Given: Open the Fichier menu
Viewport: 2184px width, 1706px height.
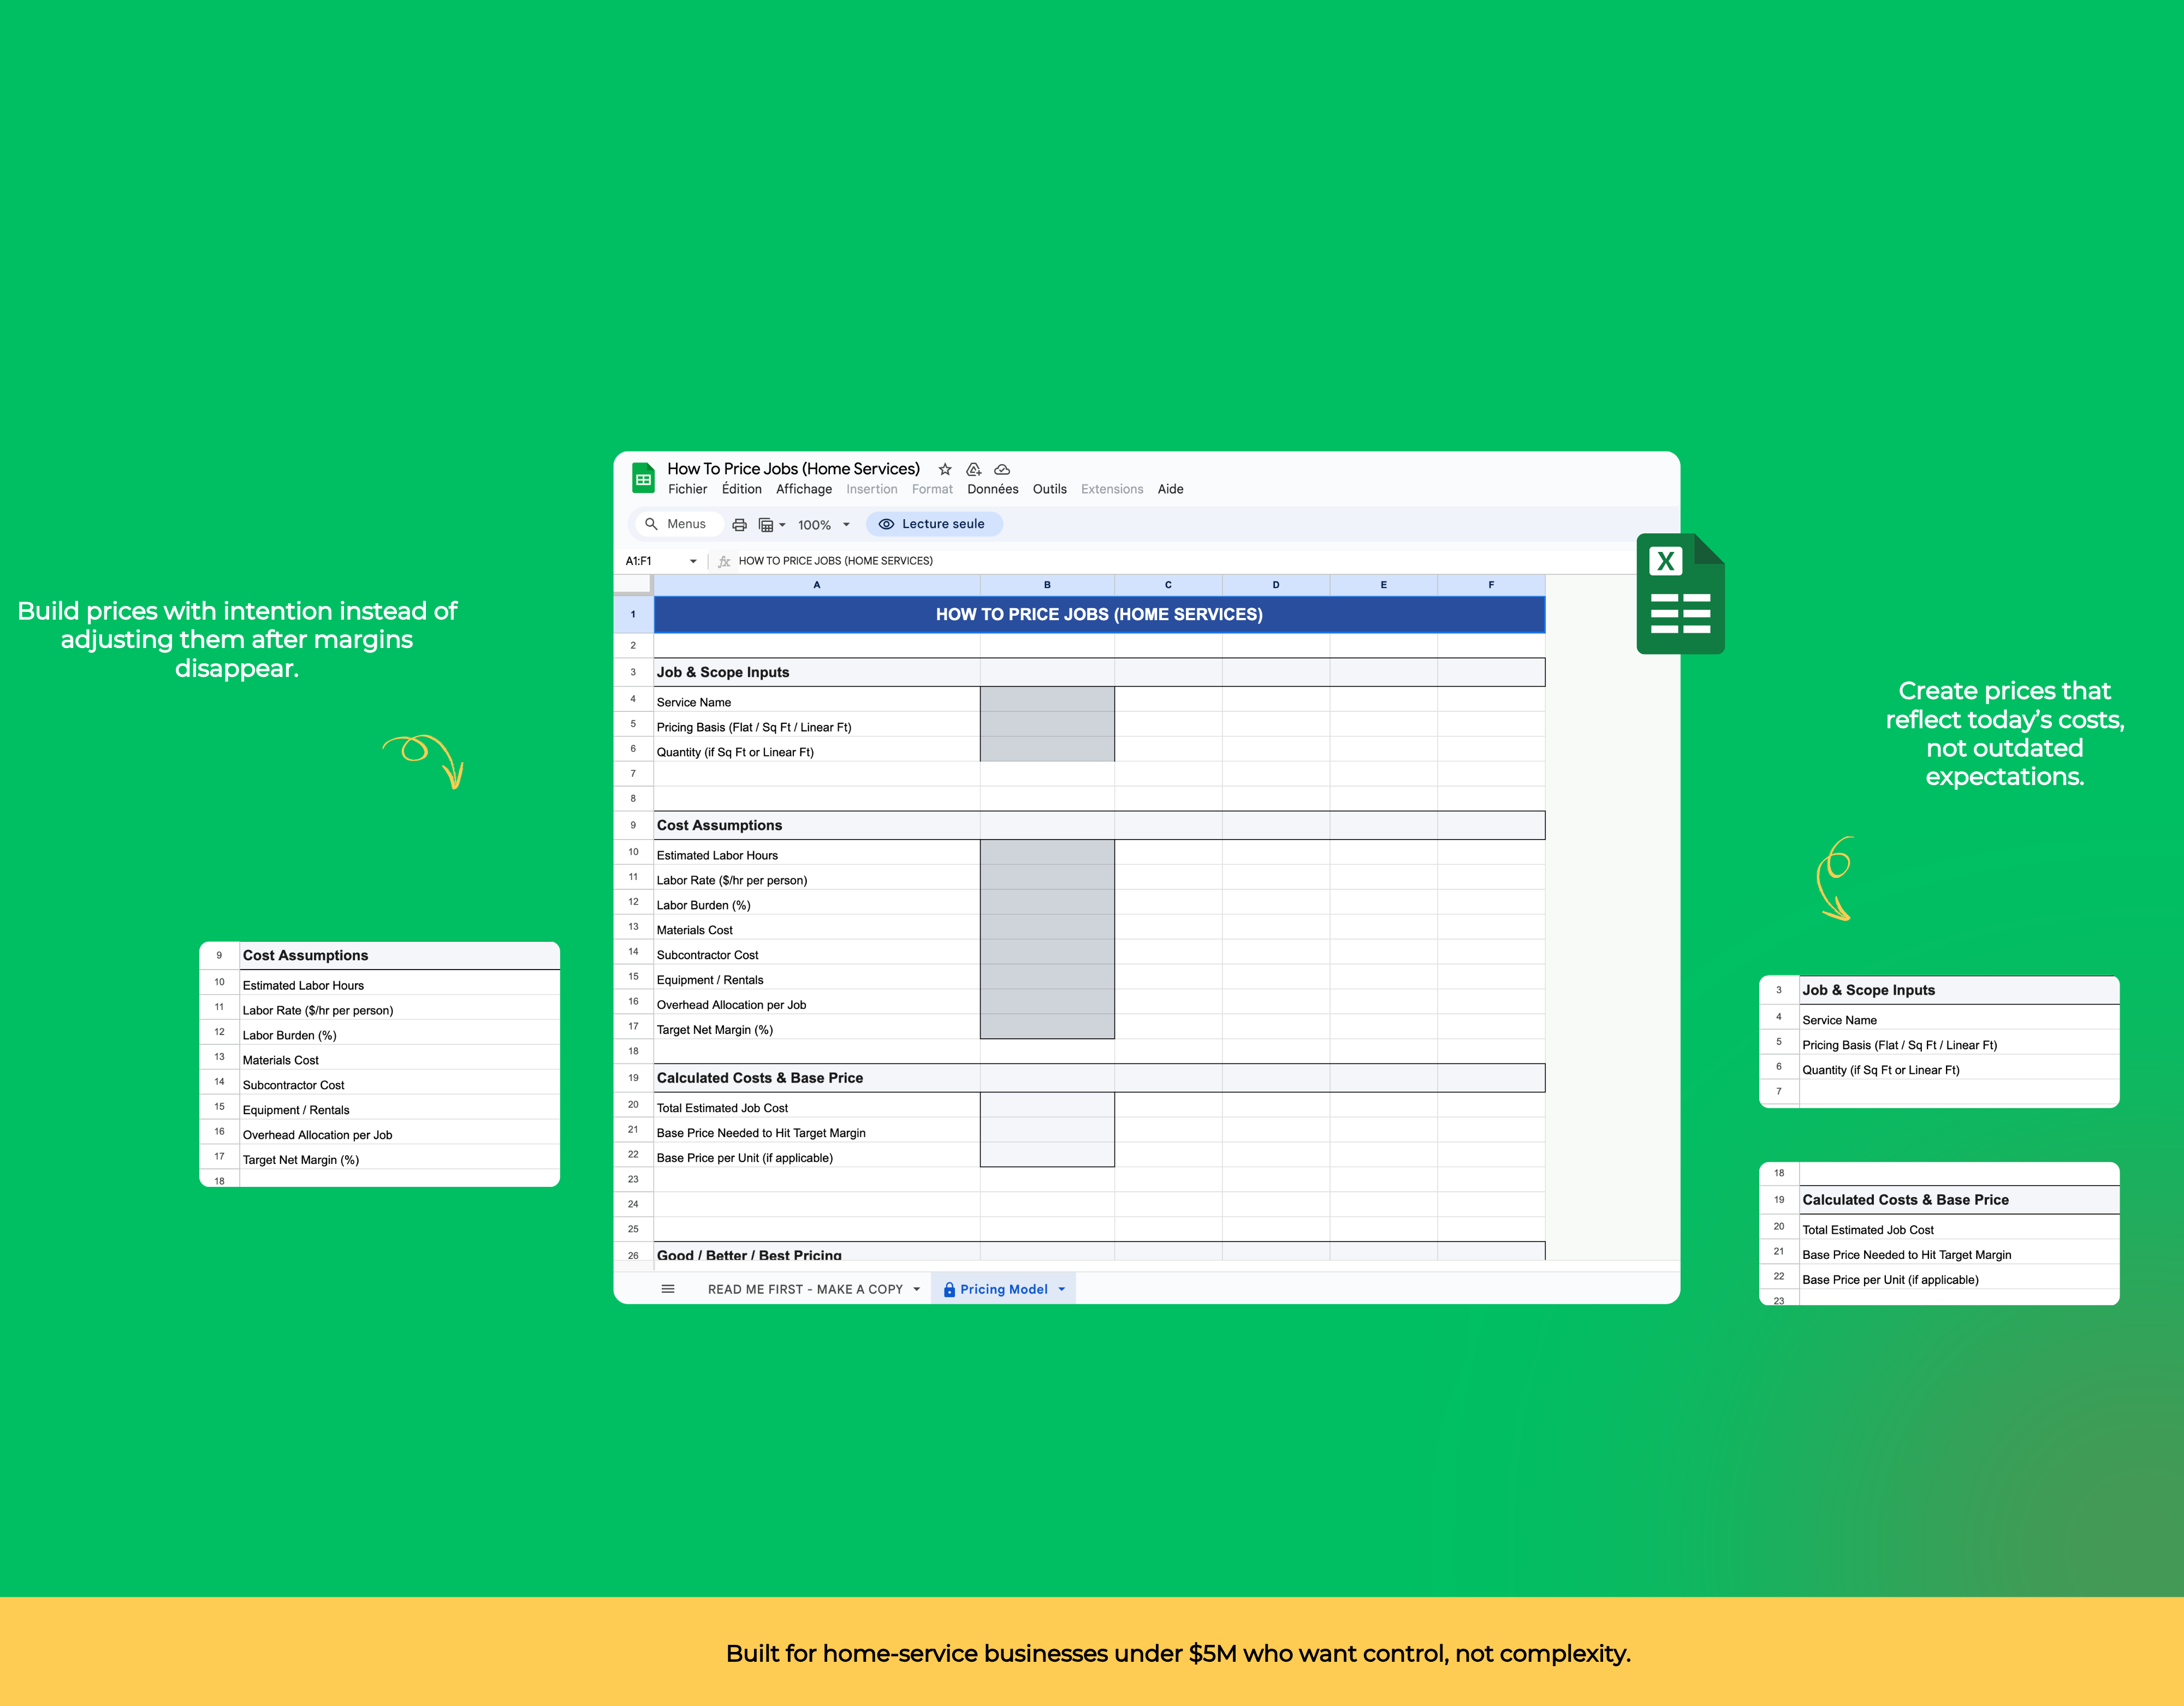Looking at the screenshot, I should [x=687, y=489].
